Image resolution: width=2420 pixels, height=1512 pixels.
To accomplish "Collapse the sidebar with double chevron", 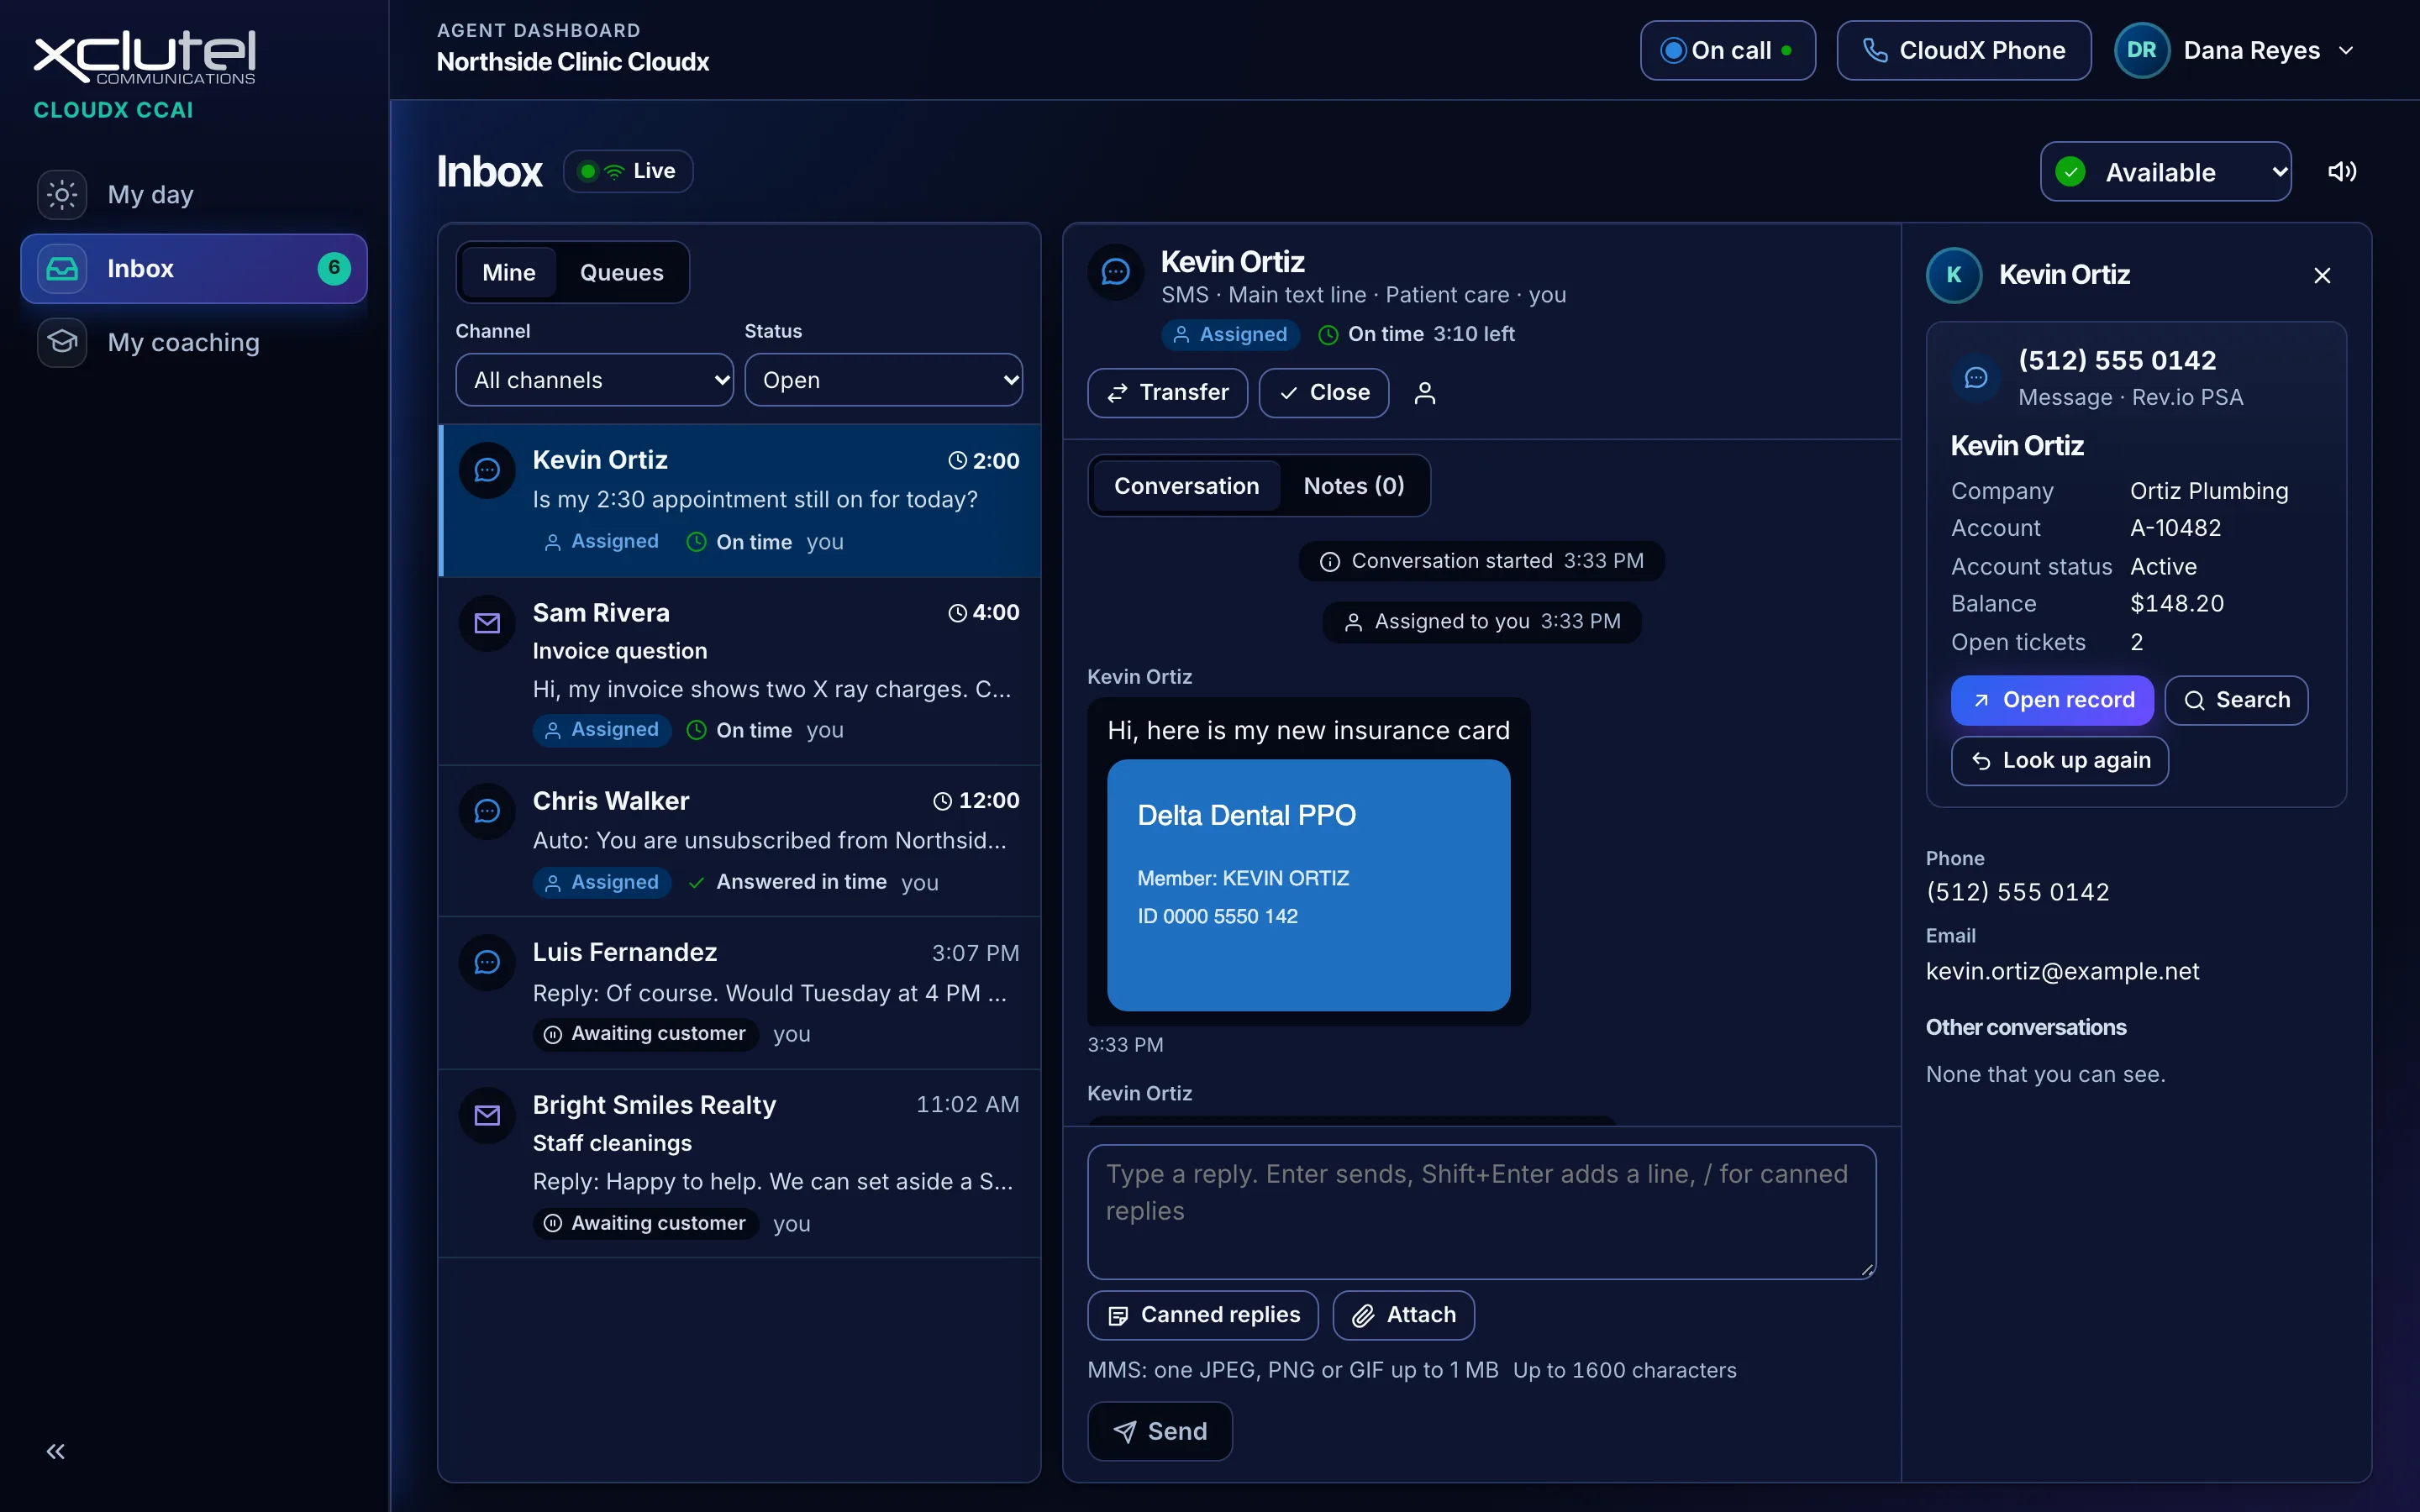I will [x=56, y=1451].
